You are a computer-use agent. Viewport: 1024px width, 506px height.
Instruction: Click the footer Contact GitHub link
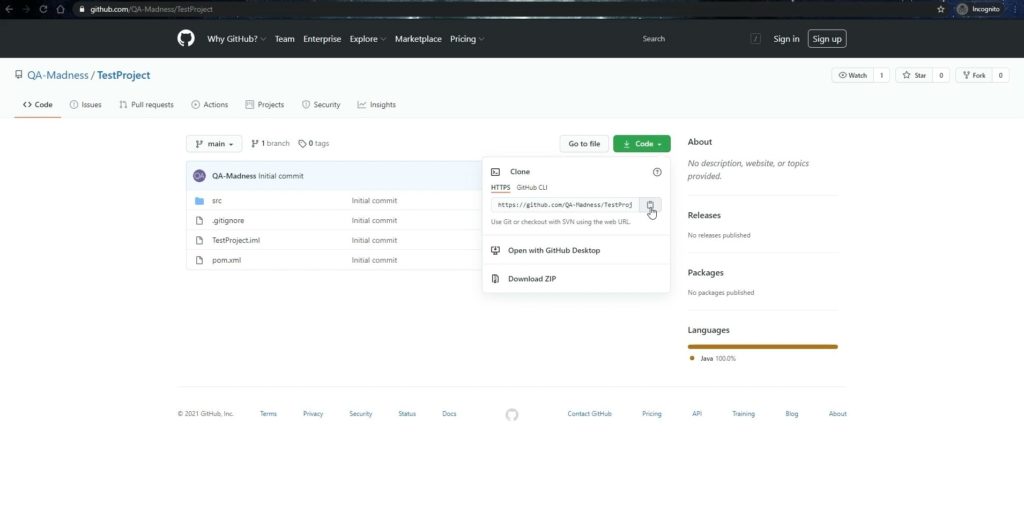[x=590, y=414]
